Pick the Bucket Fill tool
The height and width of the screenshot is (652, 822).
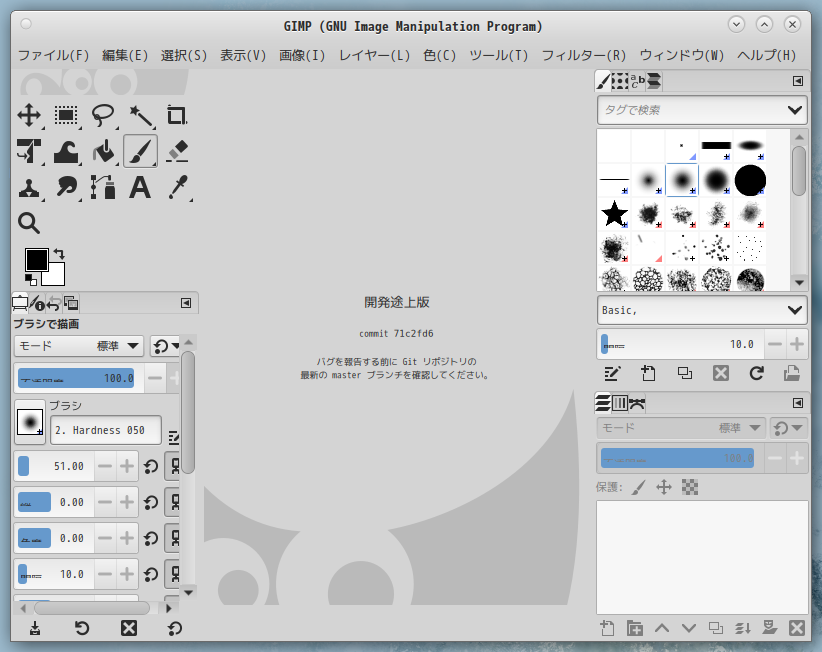(103, 151)
